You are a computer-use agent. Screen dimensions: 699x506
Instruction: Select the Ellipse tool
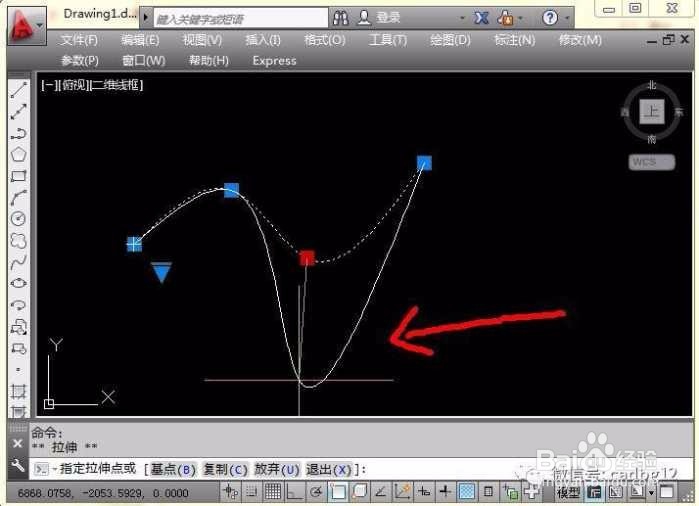tap(18, 283)
